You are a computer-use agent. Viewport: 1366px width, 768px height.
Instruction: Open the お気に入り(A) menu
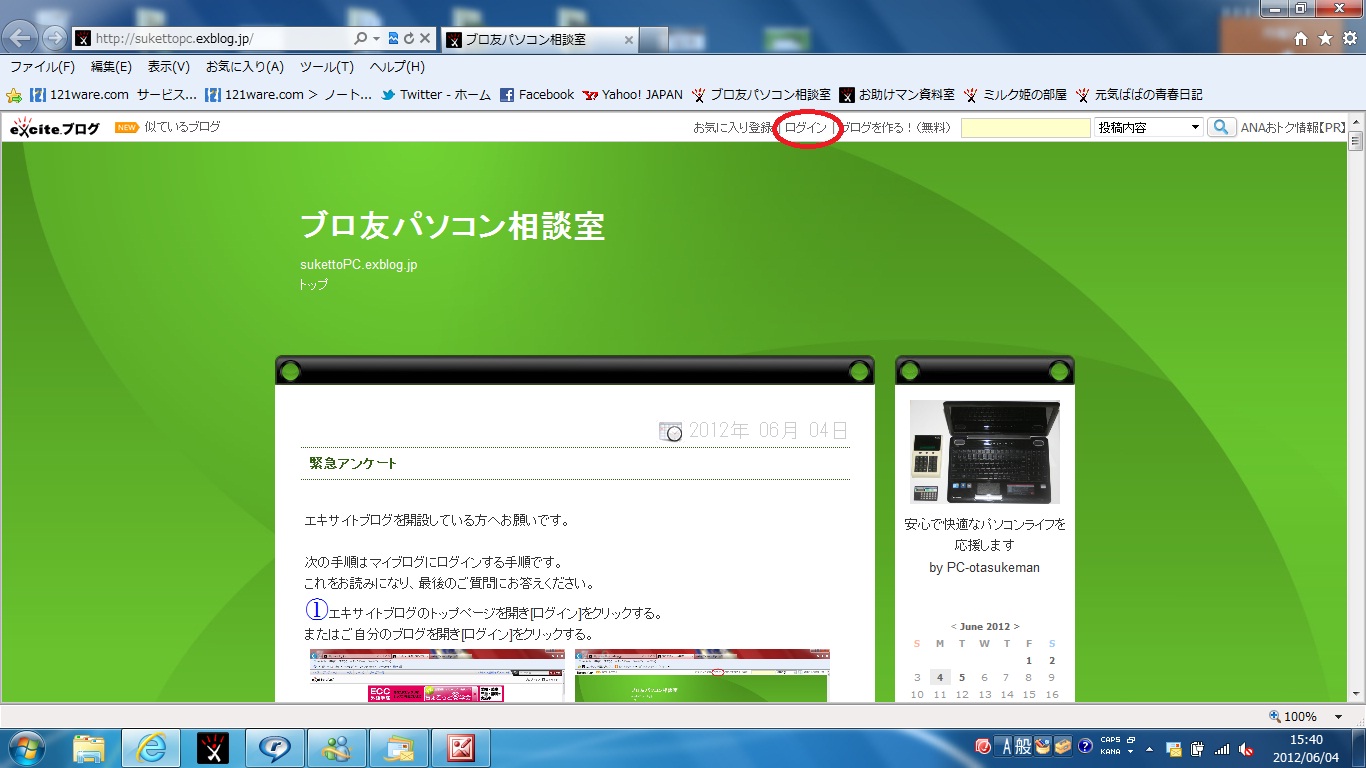click(x=245, y=67)
